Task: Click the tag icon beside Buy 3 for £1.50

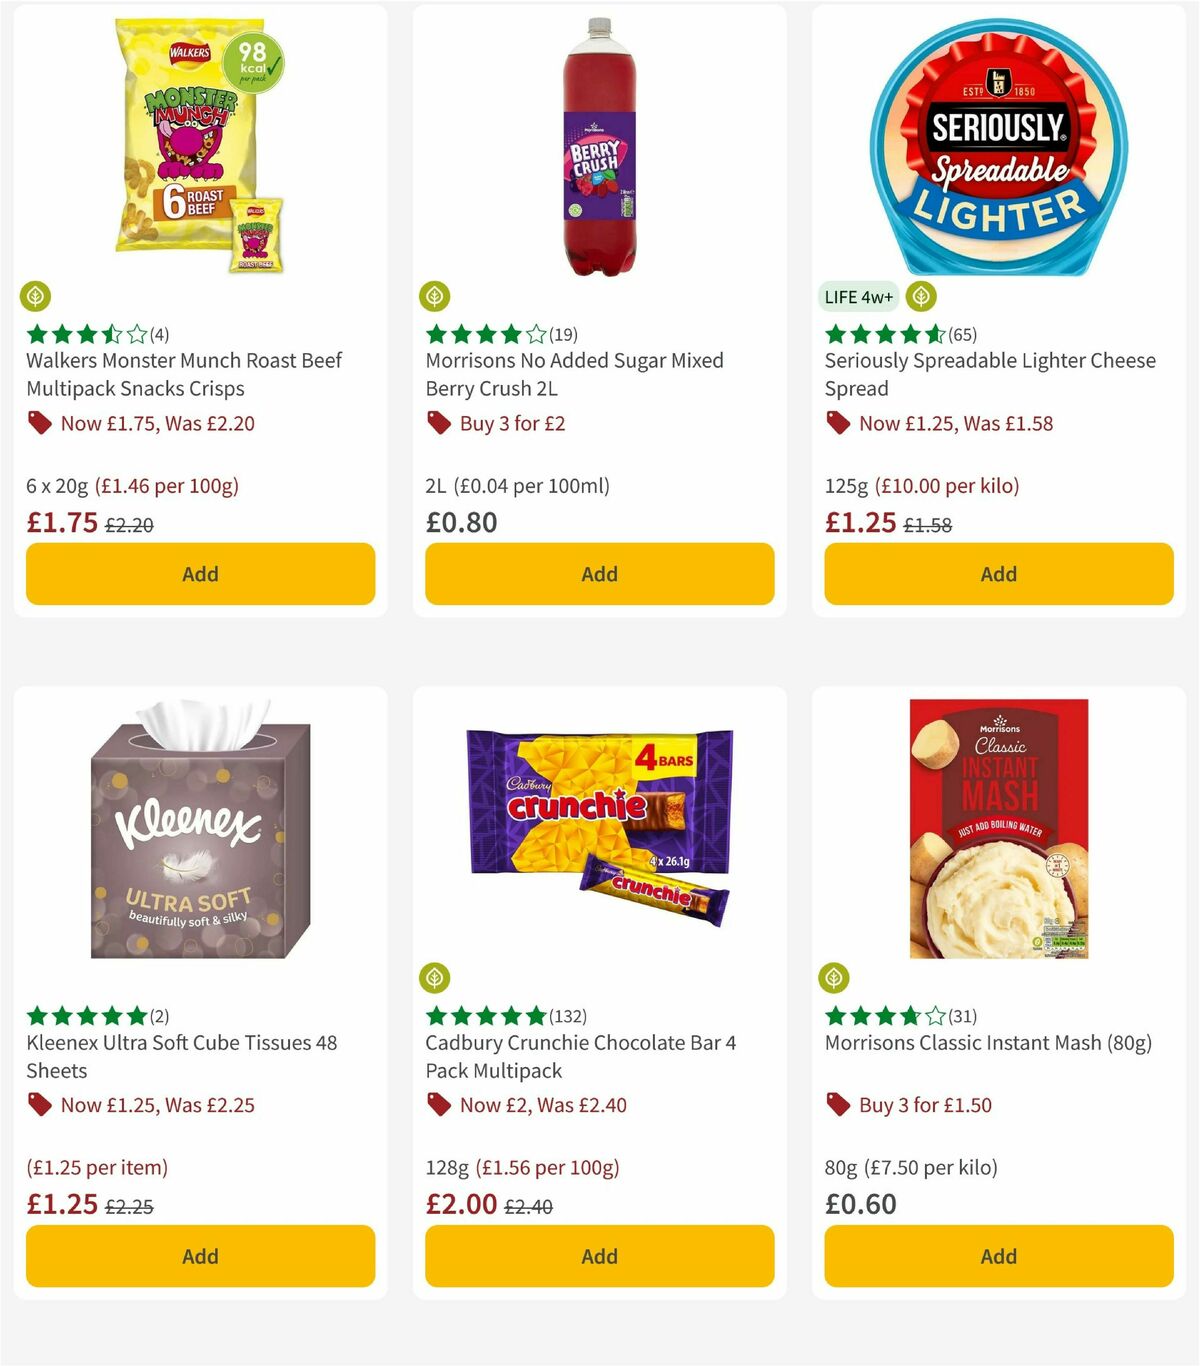Action: pos(837,1105)
